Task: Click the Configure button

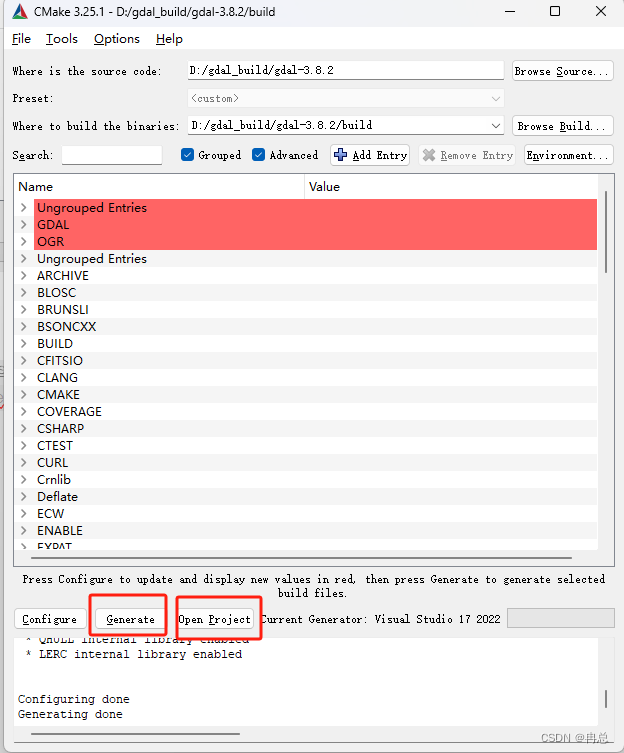Action: pyautogui.click(x=50, y=619)
